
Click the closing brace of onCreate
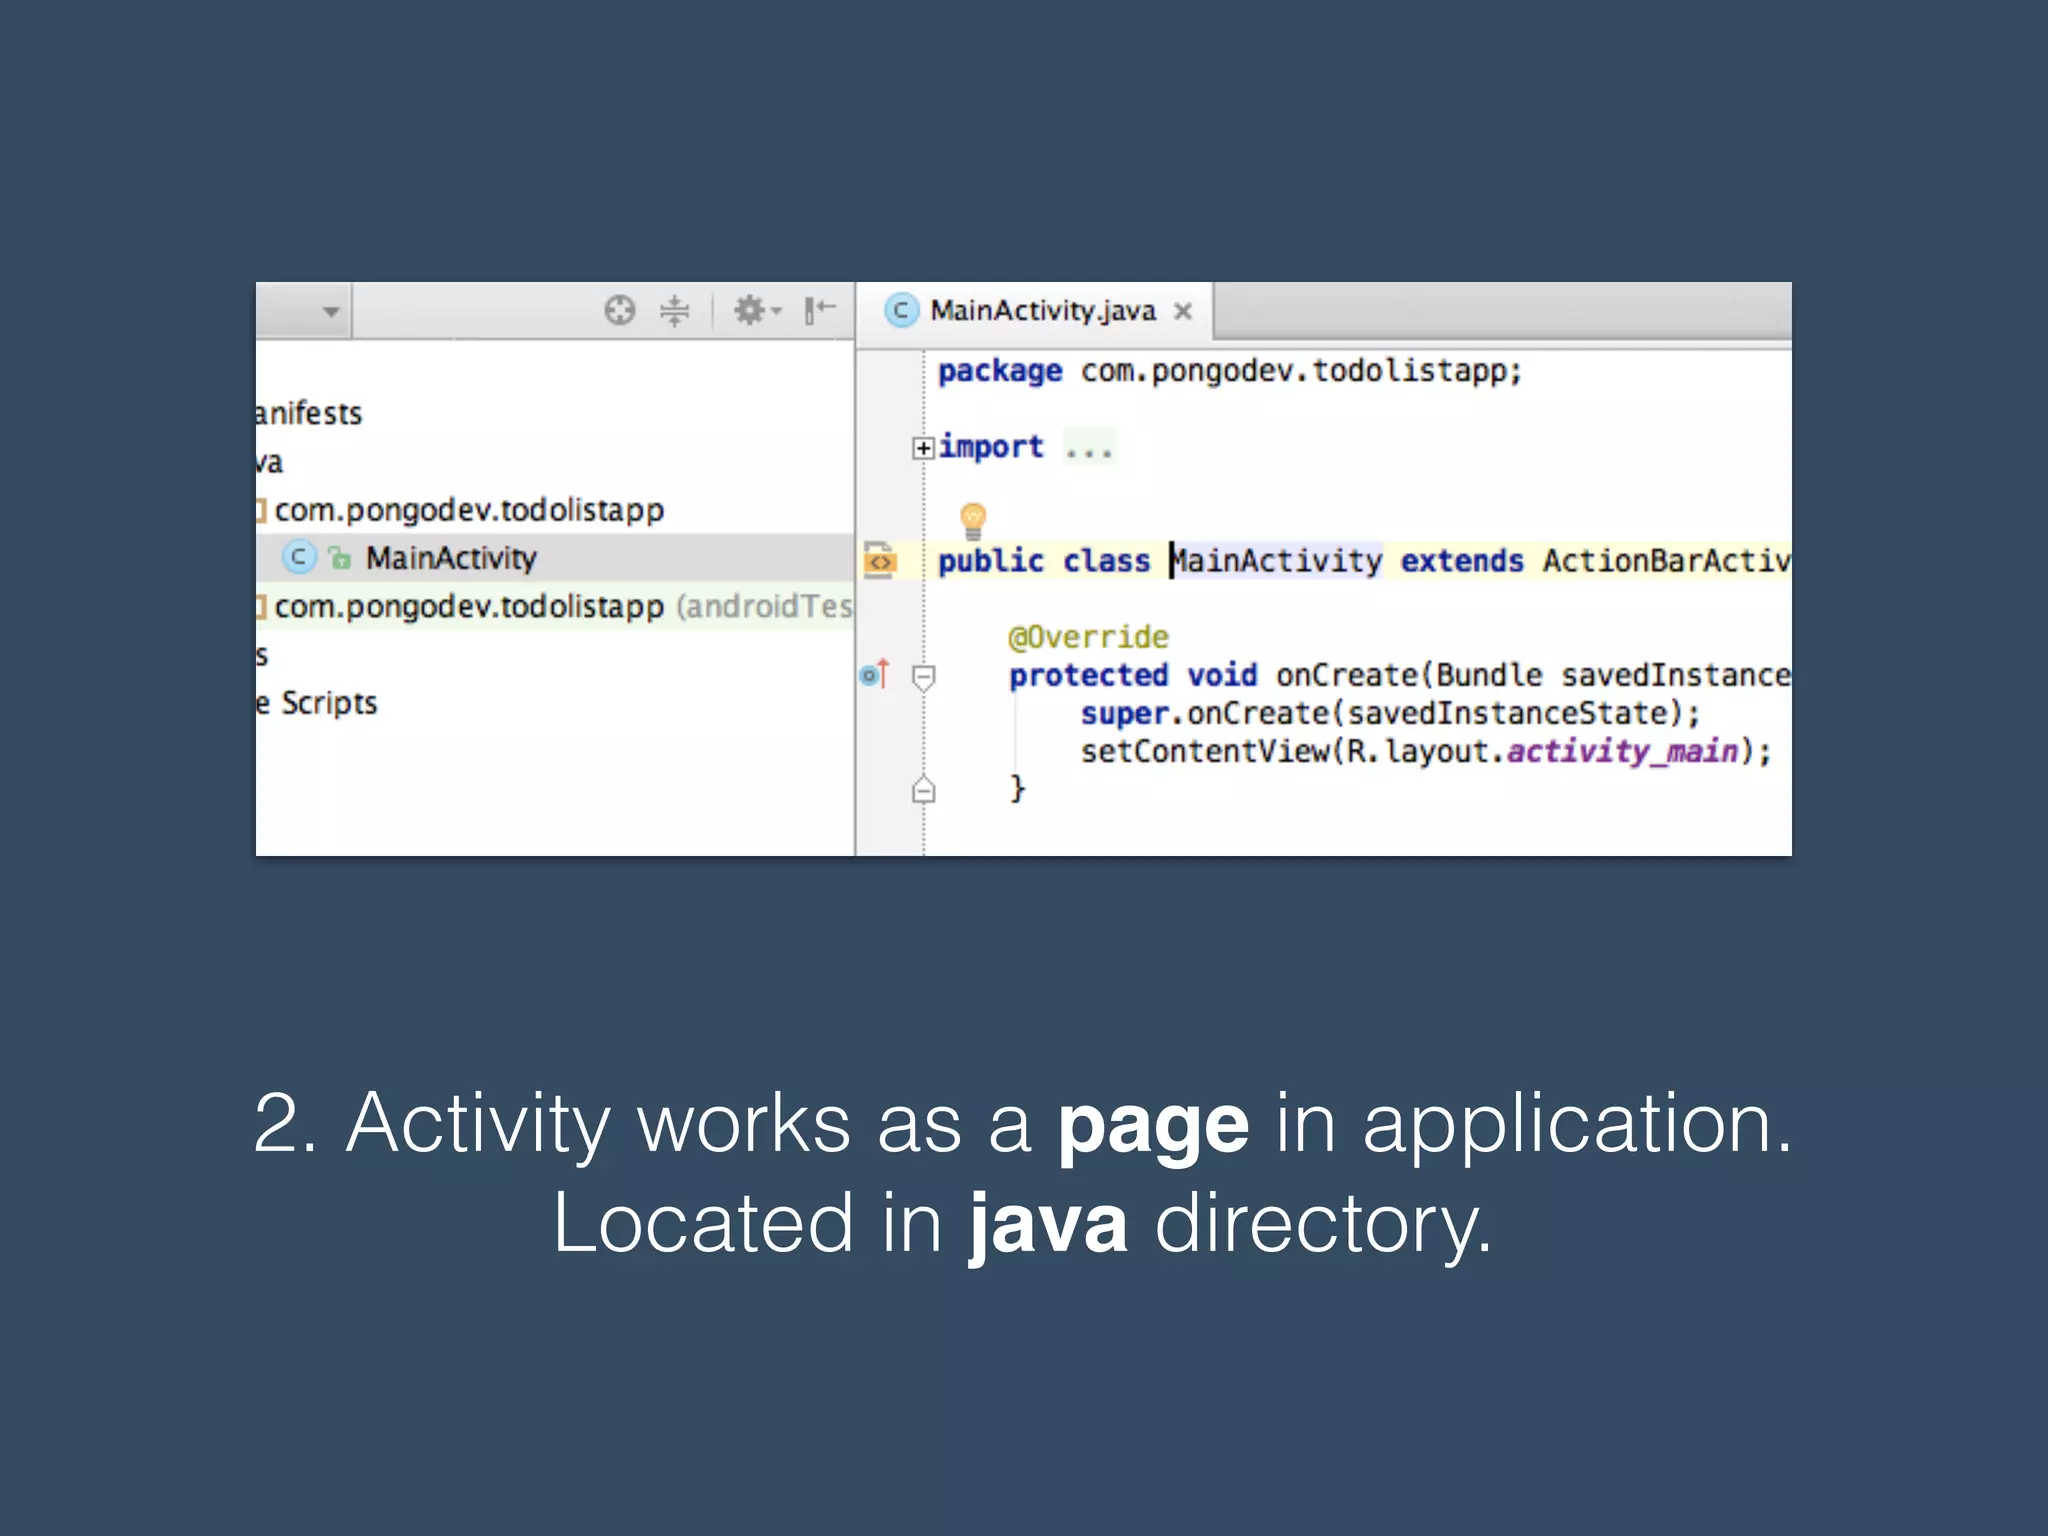click(x=1017, y=789)
